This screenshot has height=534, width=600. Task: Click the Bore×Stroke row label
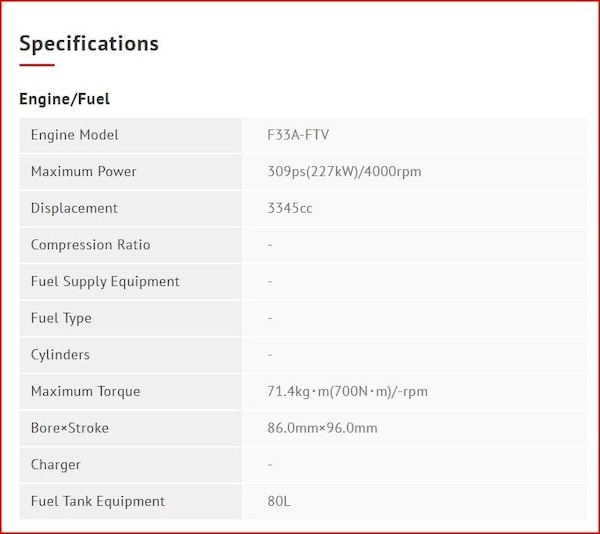69,428
